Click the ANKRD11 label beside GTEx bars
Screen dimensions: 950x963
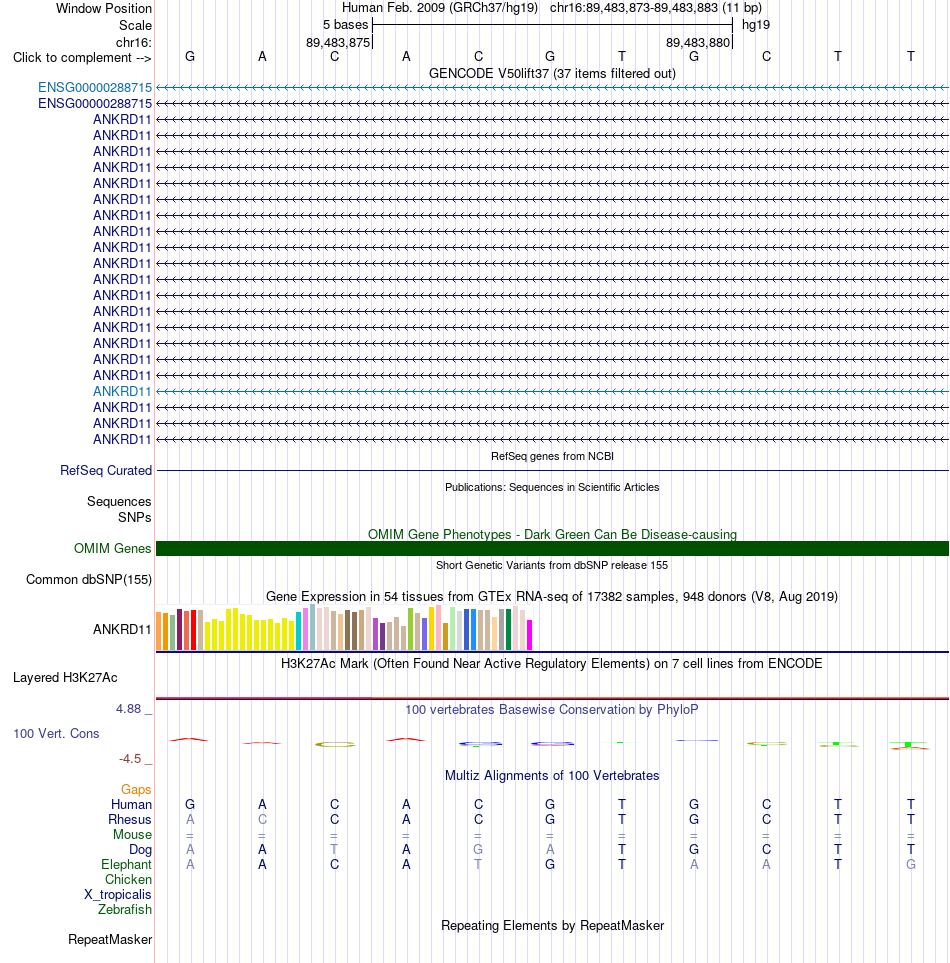(122, 630)
